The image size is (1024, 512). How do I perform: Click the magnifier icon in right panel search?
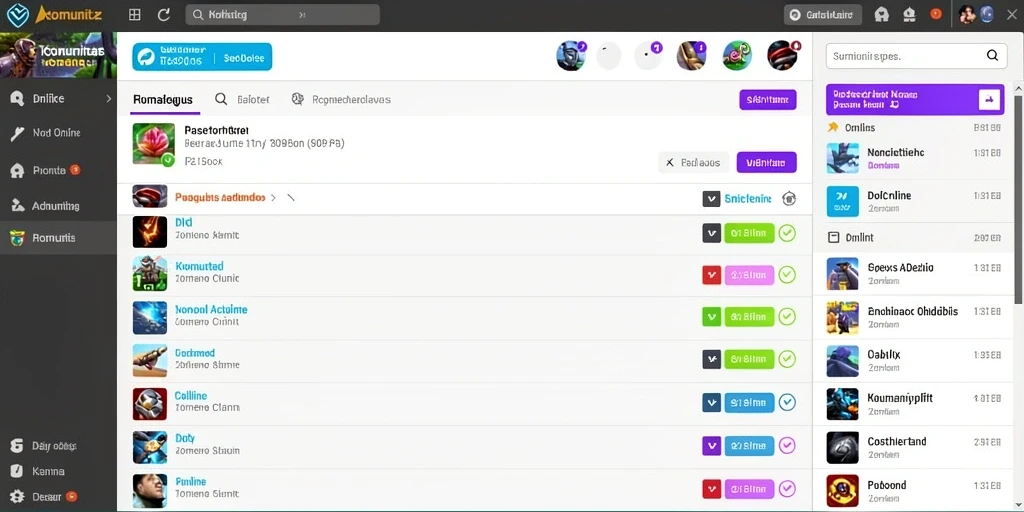(x=992, y=56)
